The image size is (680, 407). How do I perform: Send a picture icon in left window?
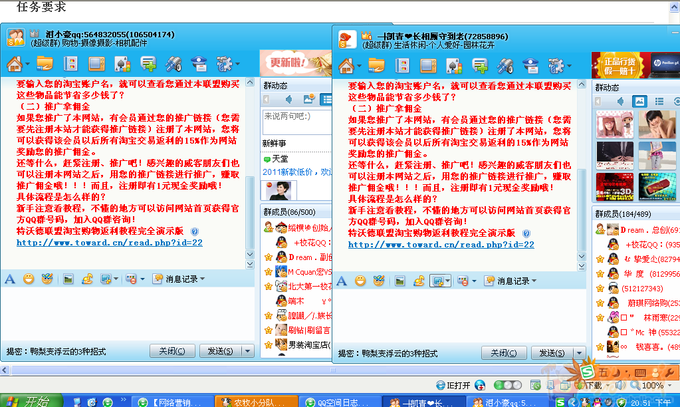[x=68, y=279]
